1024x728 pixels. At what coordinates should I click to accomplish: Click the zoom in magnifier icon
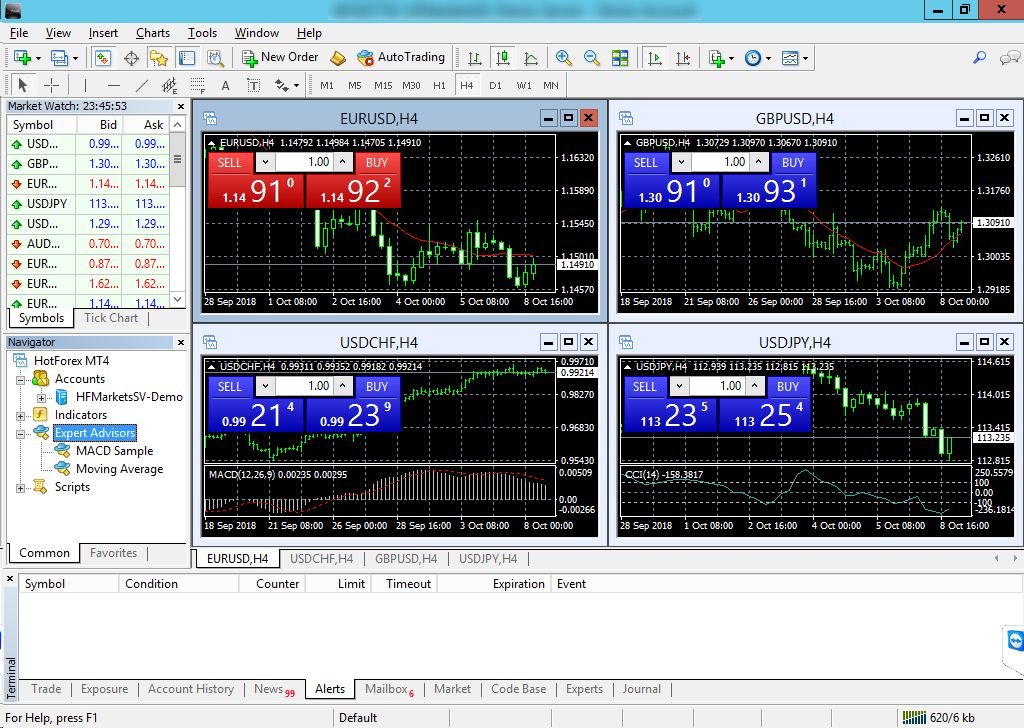coord(564,58)
